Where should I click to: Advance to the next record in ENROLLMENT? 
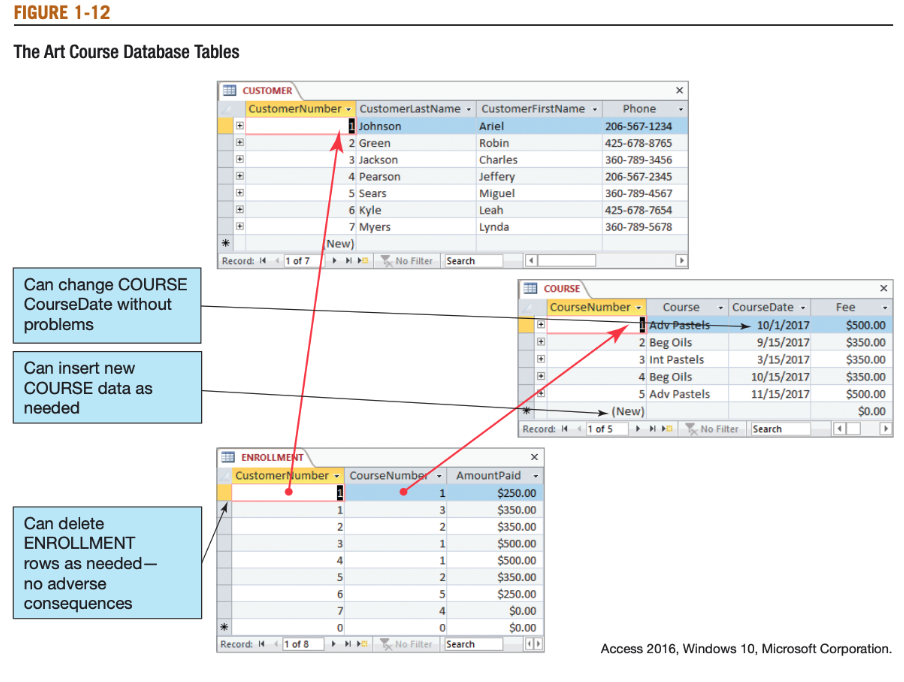pos(333,644)
